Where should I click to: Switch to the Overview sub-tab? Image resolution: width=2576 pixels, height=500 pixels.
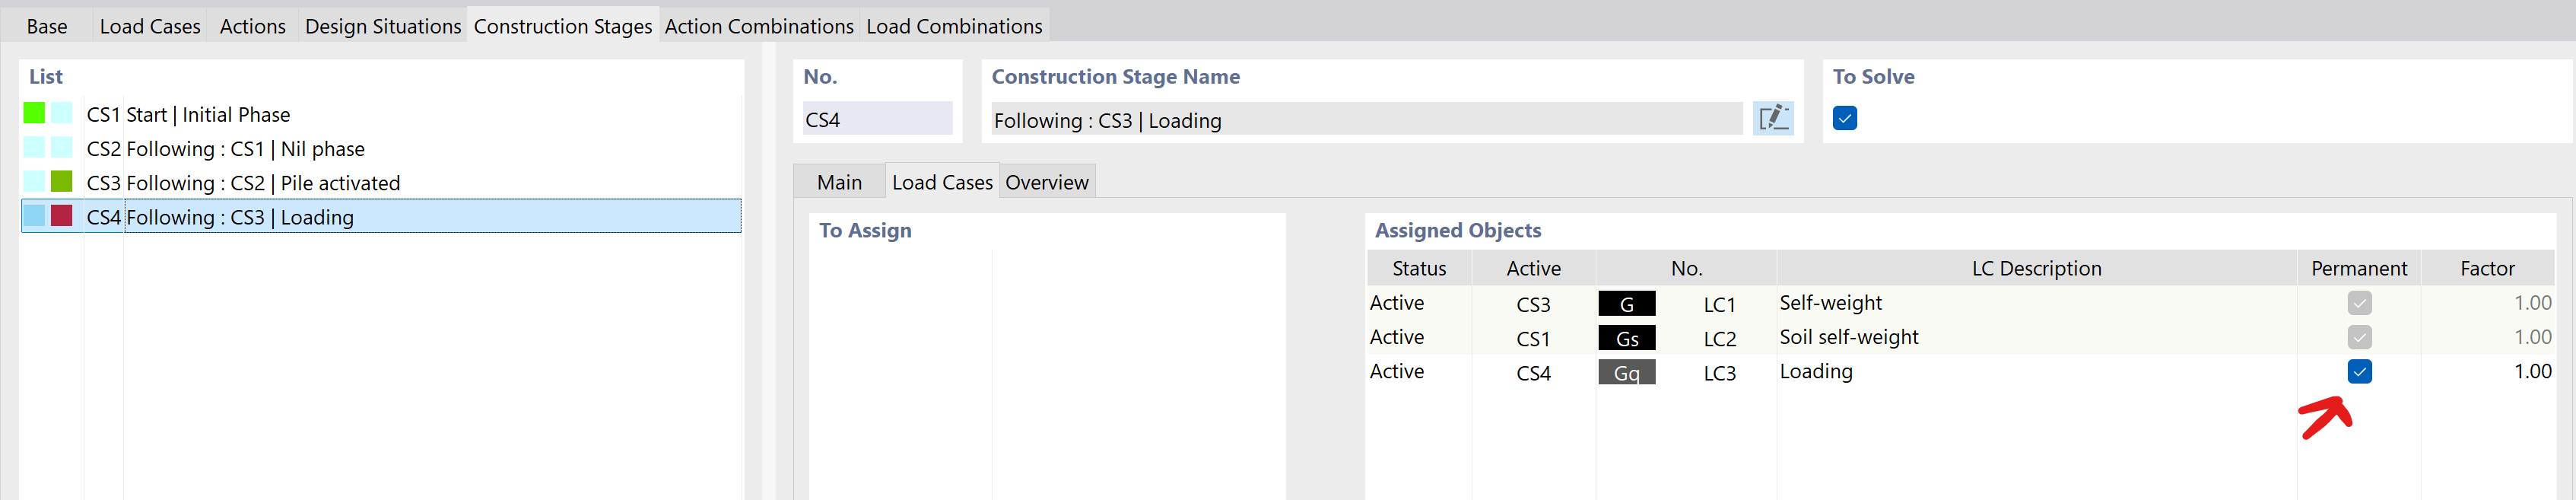click(1046, 182)
